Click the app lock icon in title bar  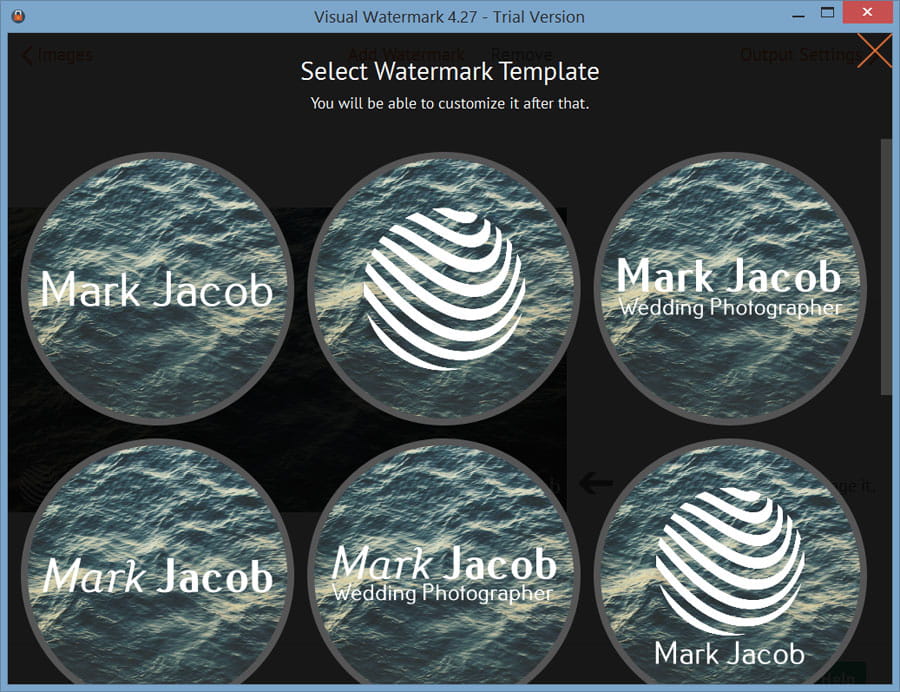[x=18, y=16]
